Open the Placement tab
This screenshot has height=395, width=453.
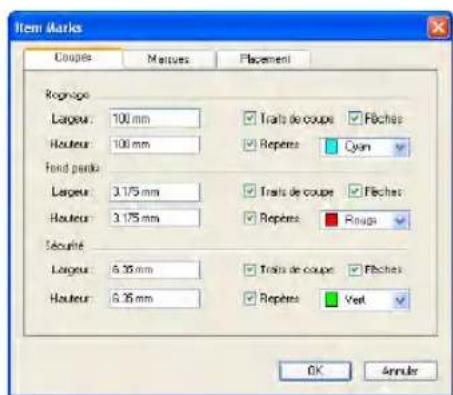click(264, 60)
